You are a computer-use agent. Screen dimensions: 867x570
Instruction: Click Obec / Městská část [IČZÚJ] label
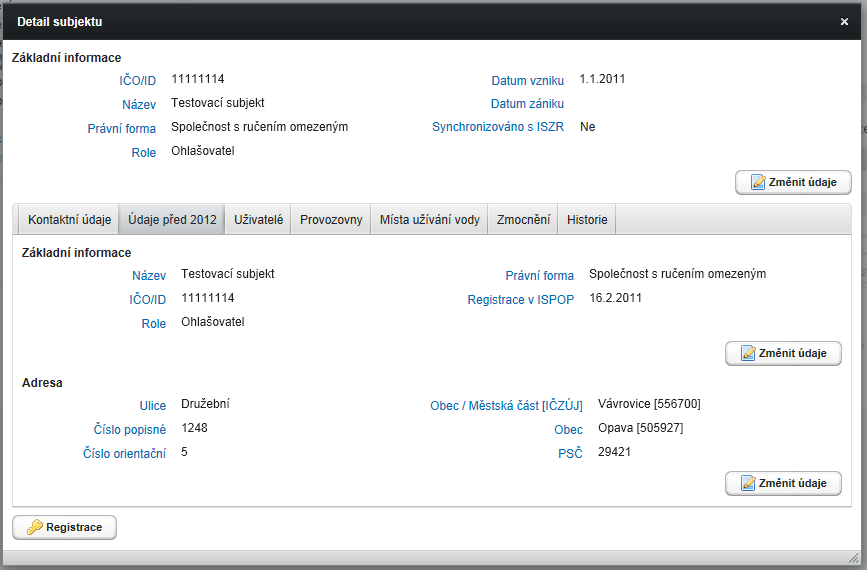506,406
